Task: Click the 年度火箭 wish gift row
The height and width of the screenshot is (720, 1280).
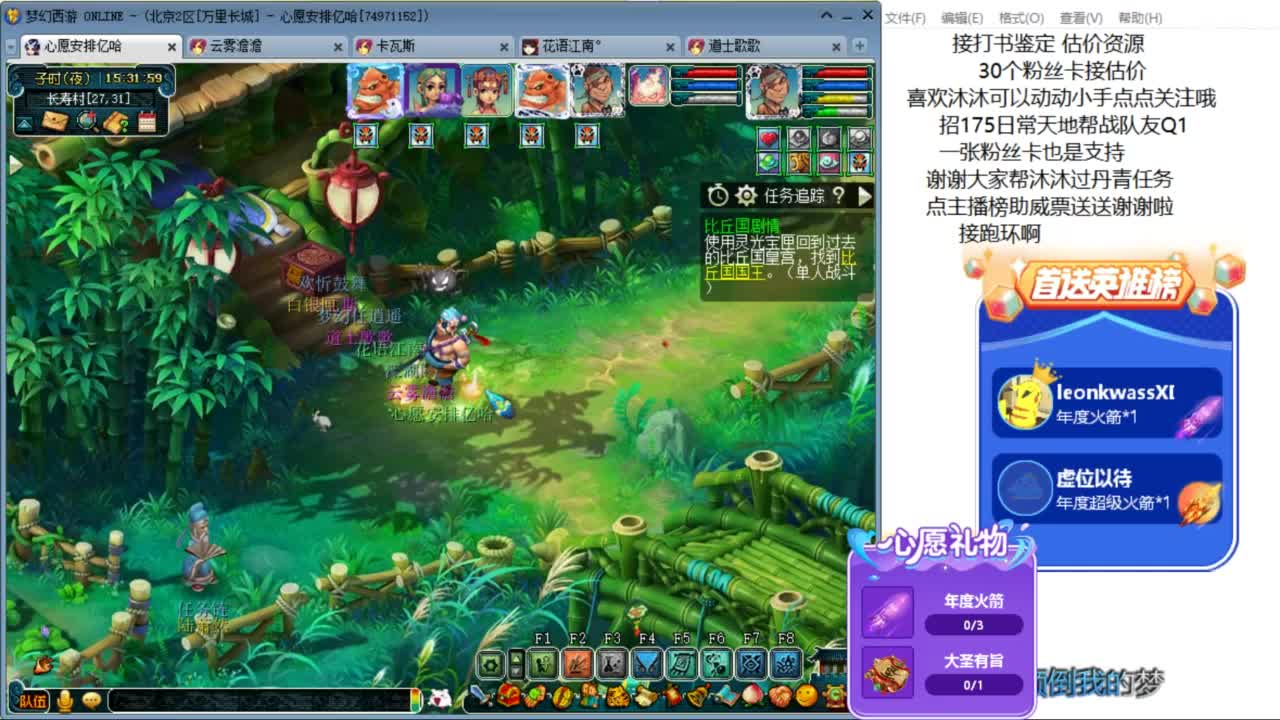Action: pos(943,613)
